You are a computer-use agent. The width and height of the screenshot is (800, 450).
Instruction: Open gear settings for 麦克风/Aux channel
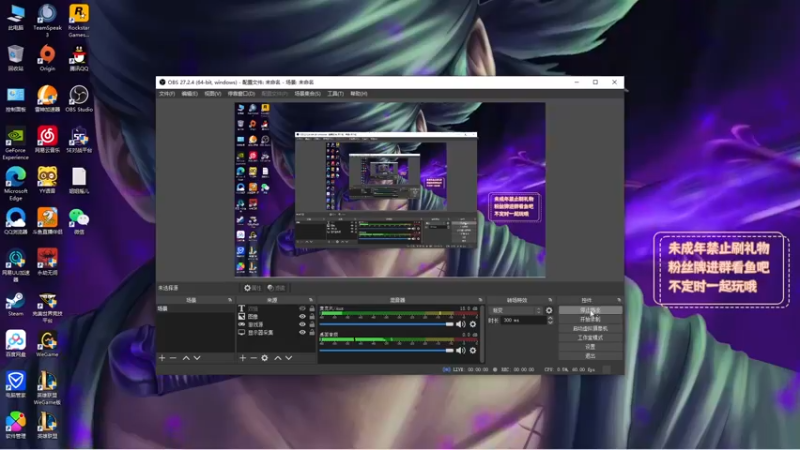tap(473, 324)
